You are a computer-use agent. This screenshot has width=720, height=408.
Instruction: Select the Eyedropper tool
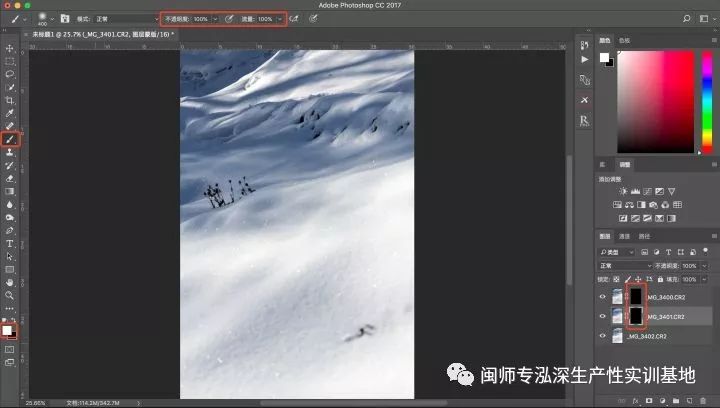(10, 113)
